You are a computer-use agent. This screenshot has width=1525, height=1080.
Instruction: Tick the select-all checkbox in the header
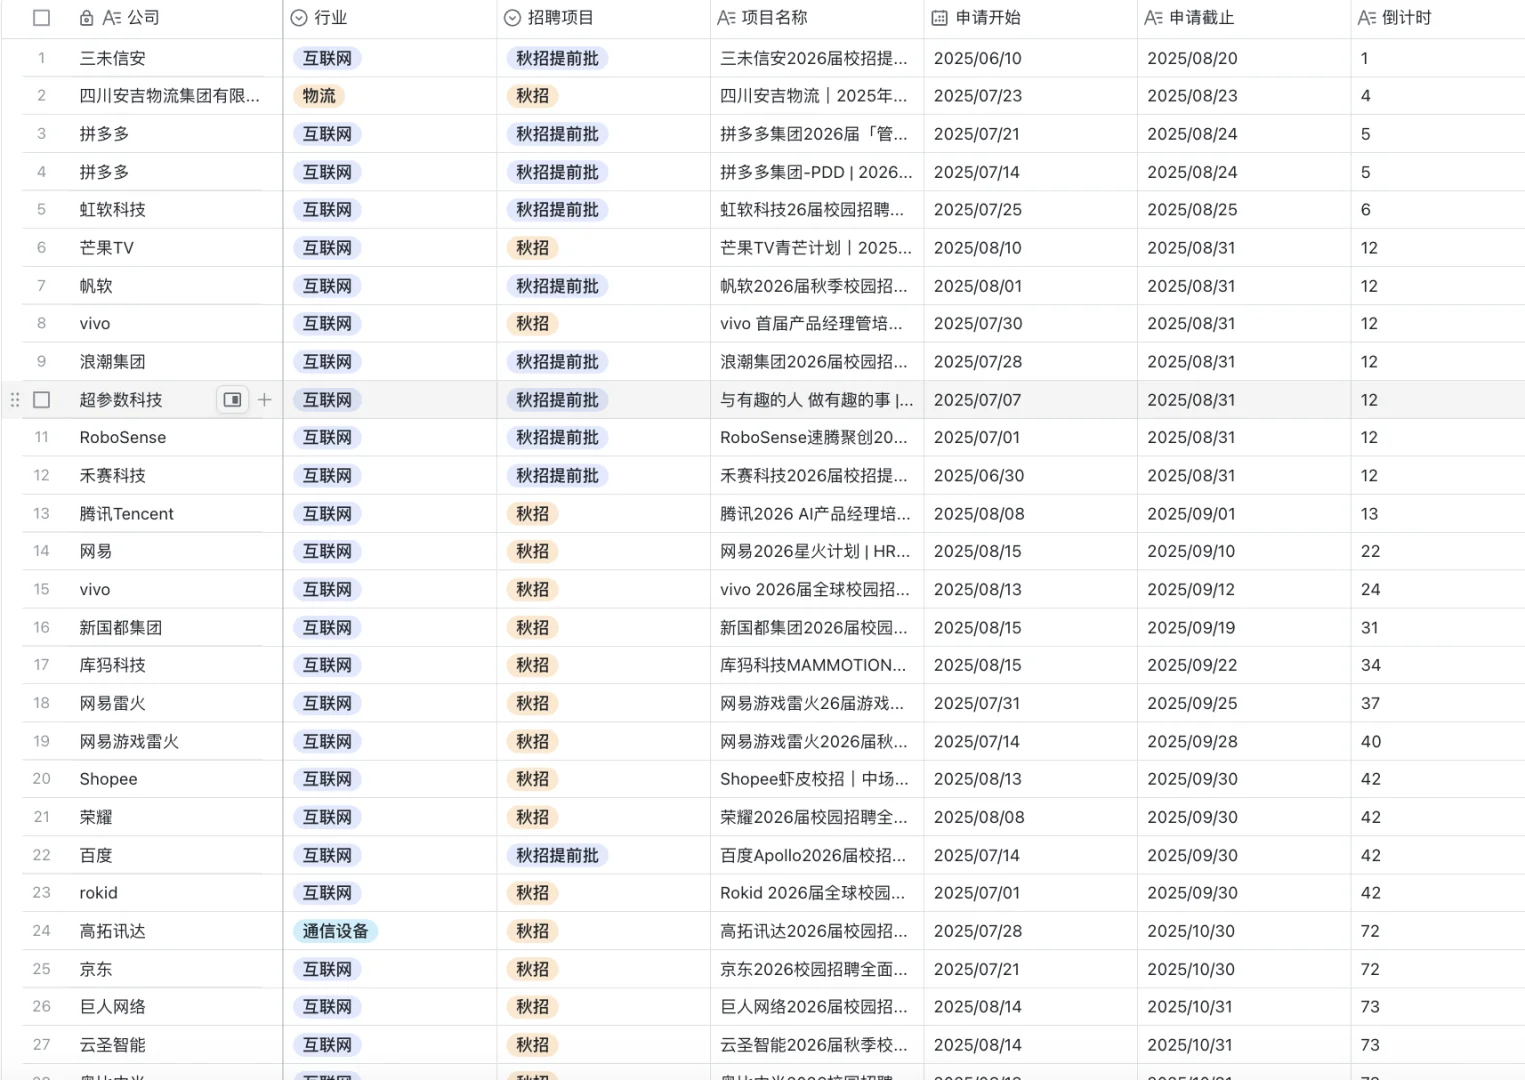(x=41, y=18)
